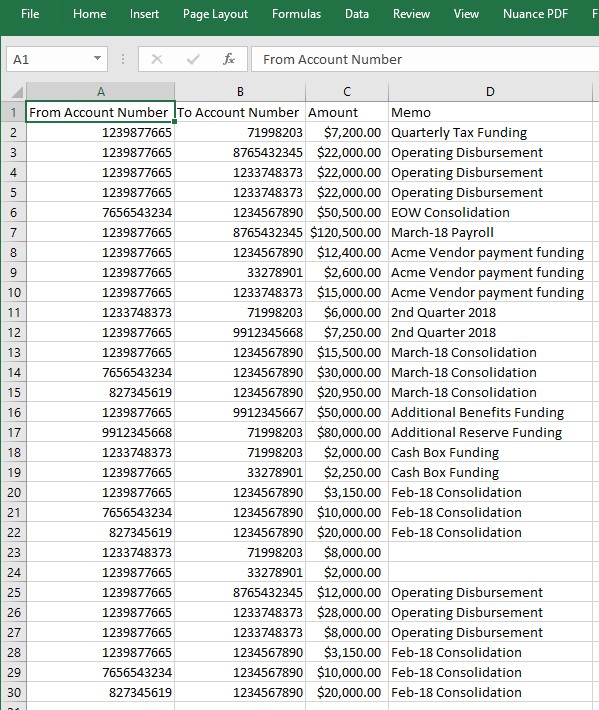The height and width of the screenshot is (710, 599).
Task: Select the Page Layout tab
Action: coord(215,14)
